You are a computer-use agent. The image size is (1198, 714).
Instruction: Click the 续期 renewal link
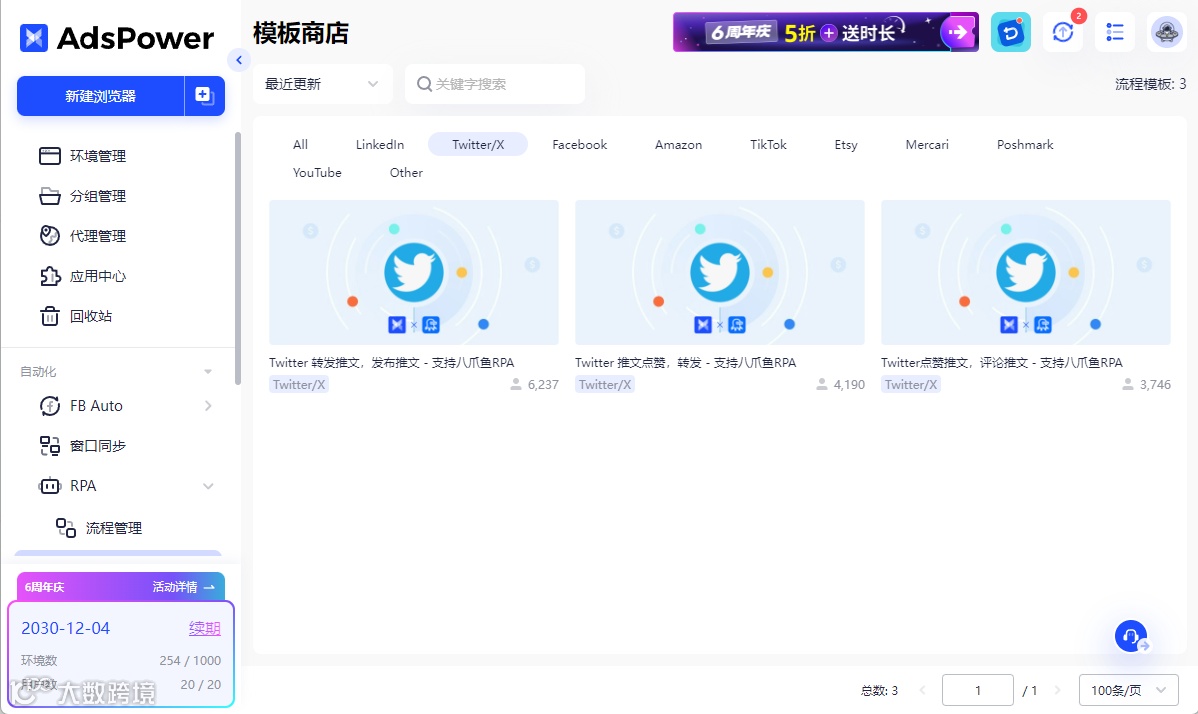[x=205, y=628]
